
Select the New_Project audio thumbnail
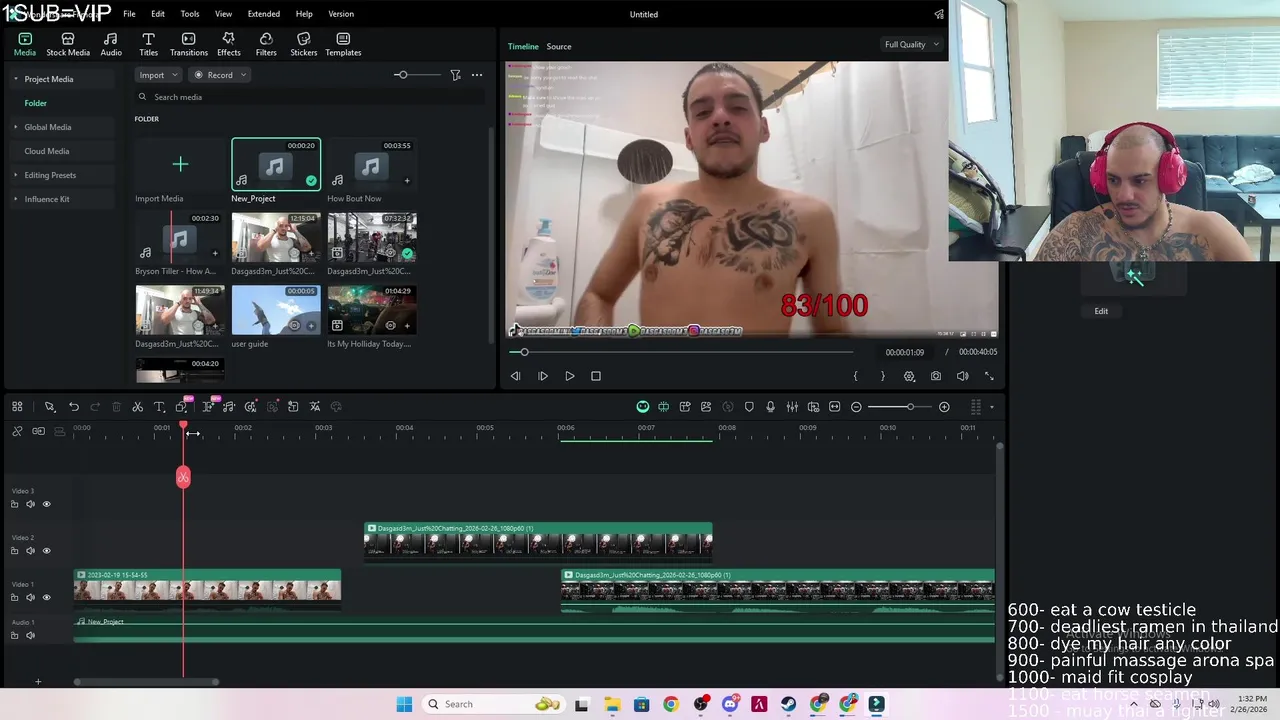coord(276,164)
